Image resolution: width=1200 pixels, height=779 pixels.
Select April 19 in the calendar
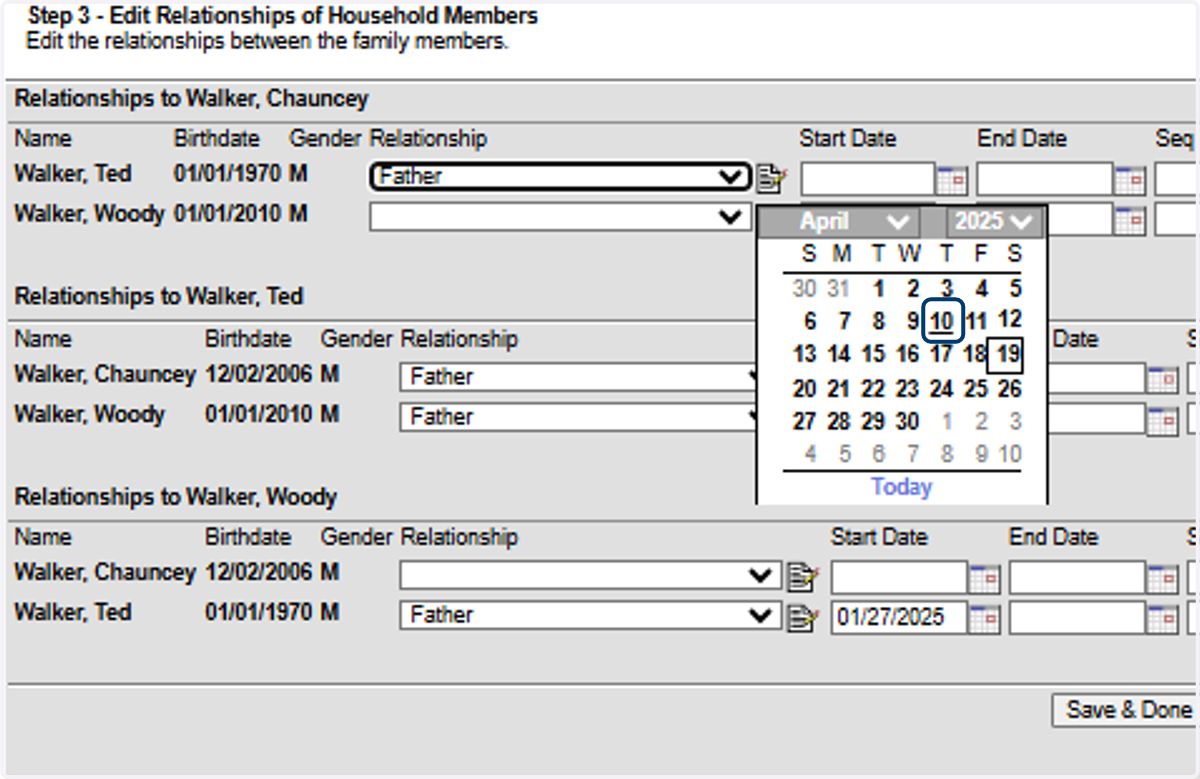[1007, 354]
